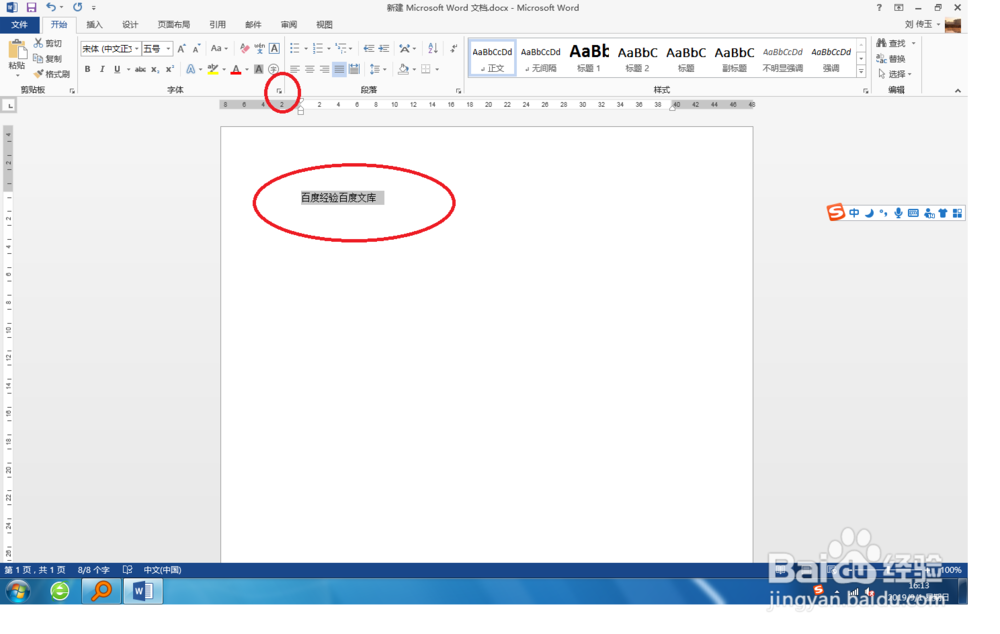Viewport: 1000px width, 634px height.
Task: Switch to the 页面布局 Page Layout tab
Action: [173, 25]
